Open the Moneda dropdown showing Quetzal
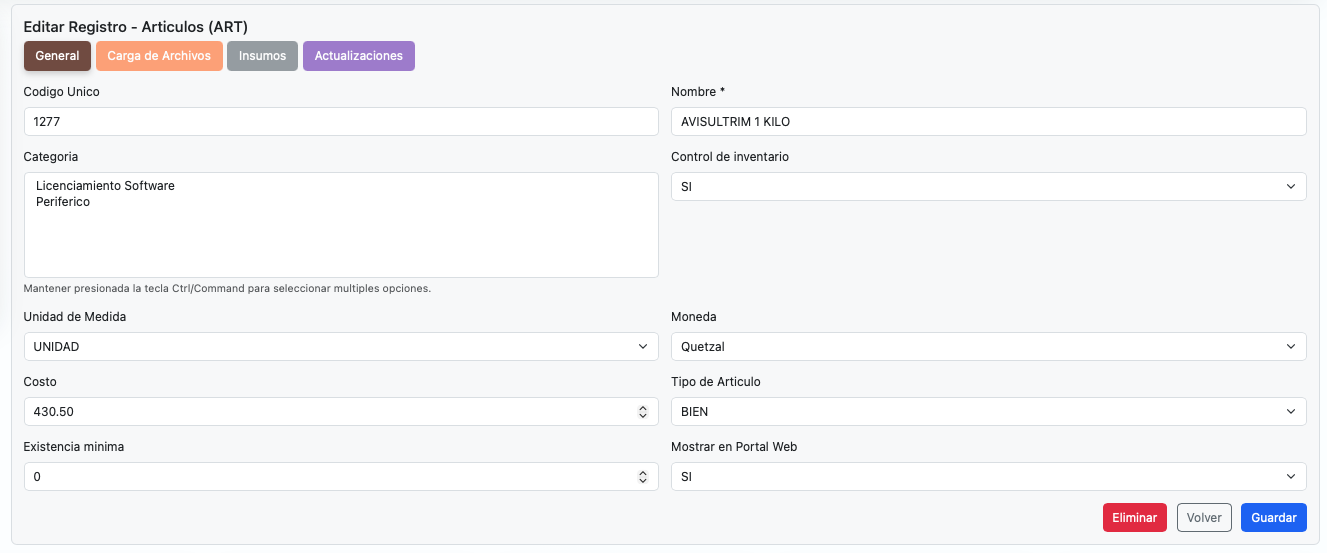This screenshot has width=1327, height=553. (987, 347)
